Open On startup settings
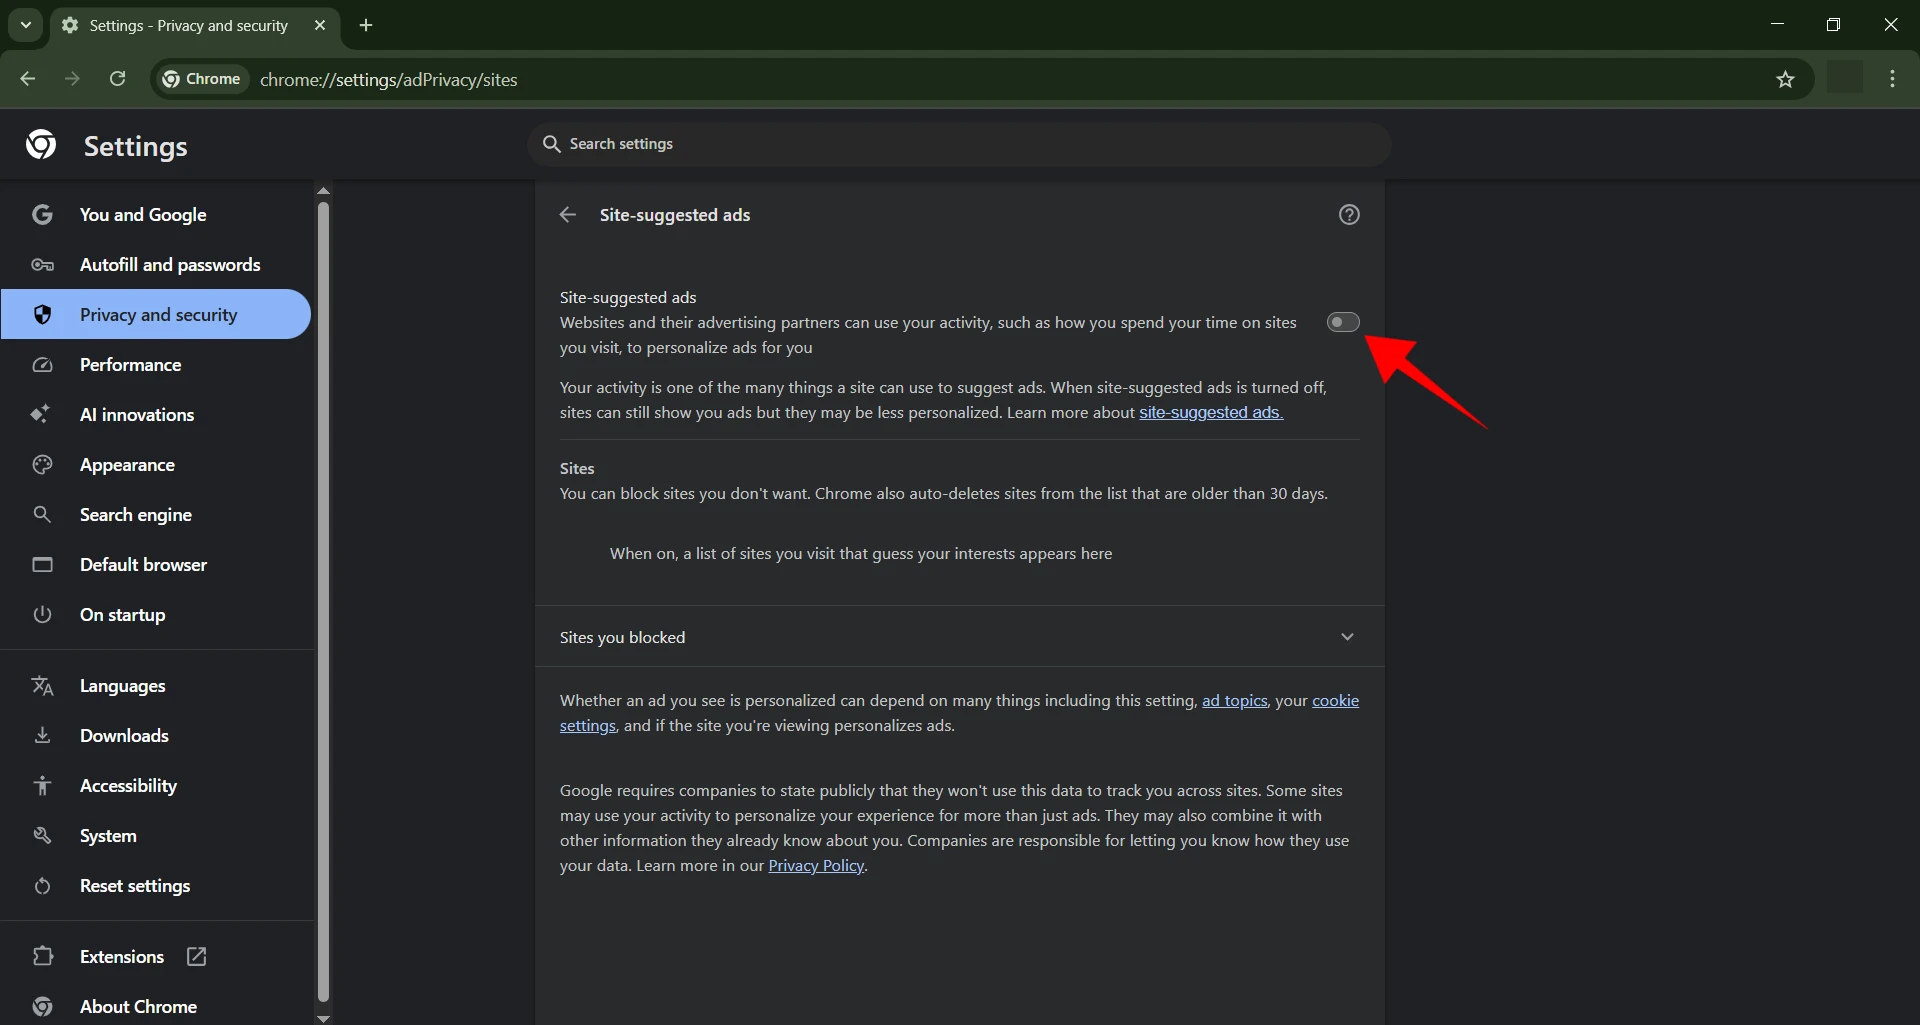Viewport: 1920px width, 1025px height. 157,615
